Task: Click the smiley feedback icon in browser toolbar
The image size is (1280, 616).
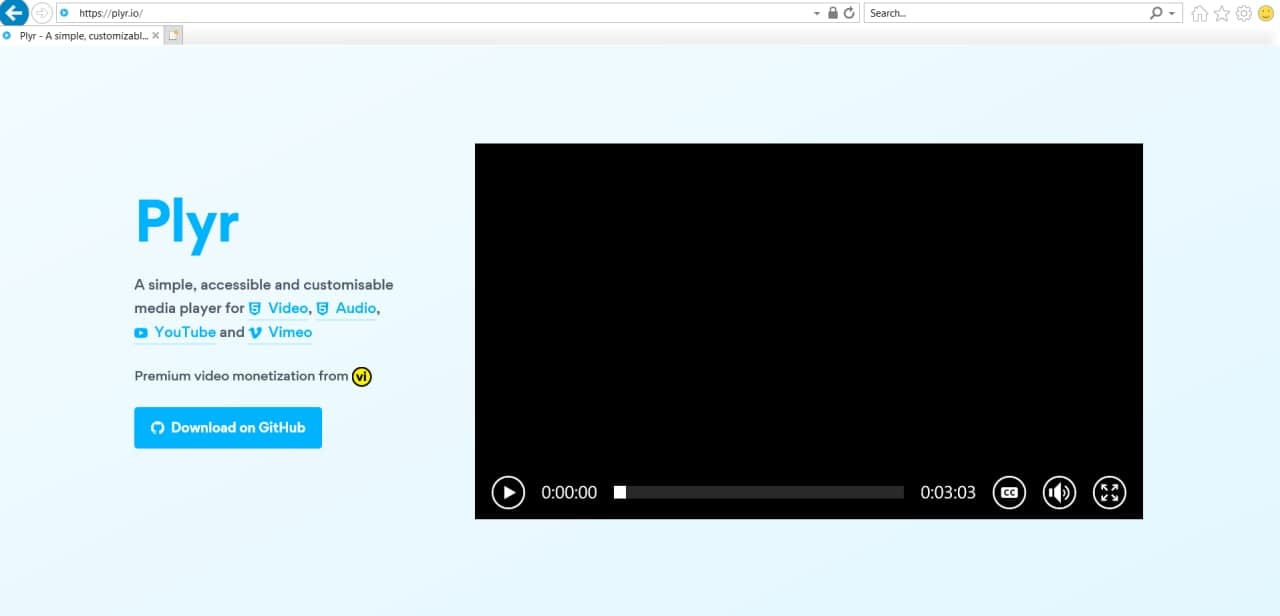Action: tap(1265, 13)
